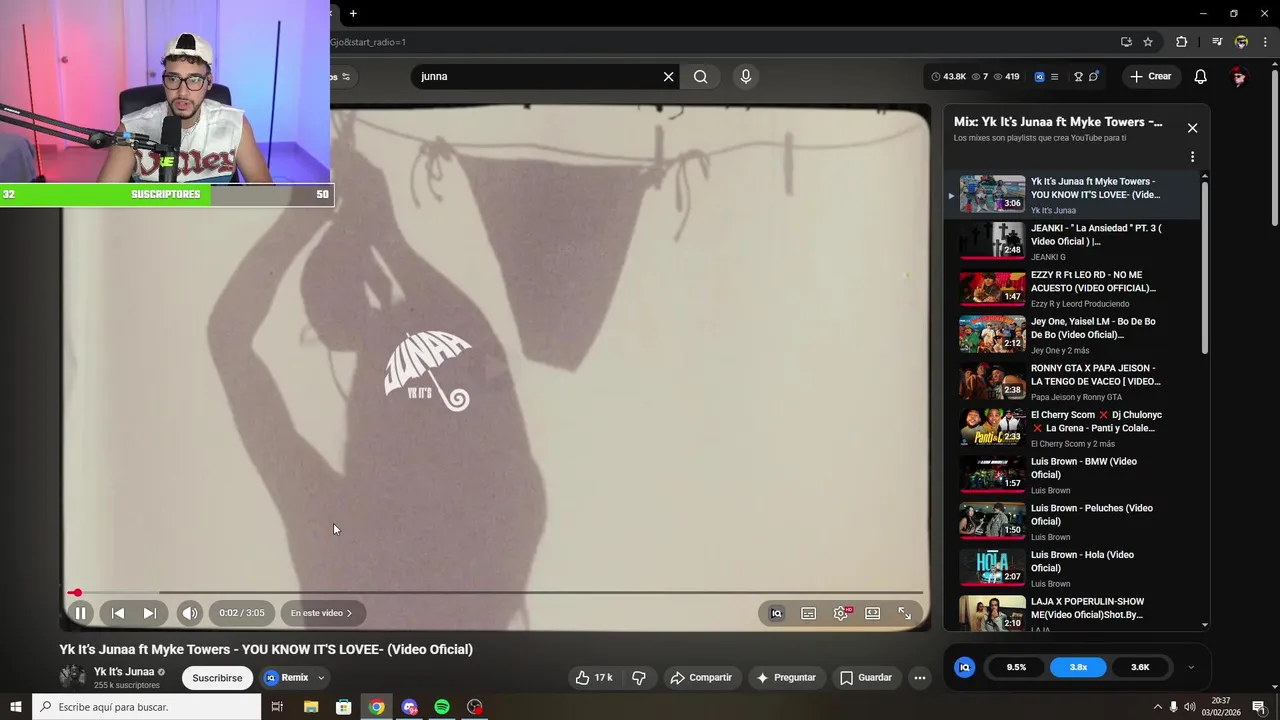This screenshot has width=1280, height=720.
Task: Open the Crear menu
Action: tap(1150, 76)
